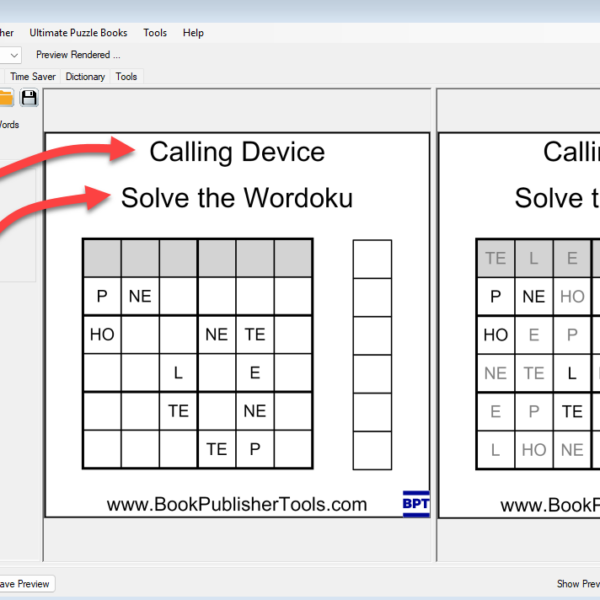This screenshot has height=600, width=600.
Task: Open the Help menu
Action: (193, 33)
